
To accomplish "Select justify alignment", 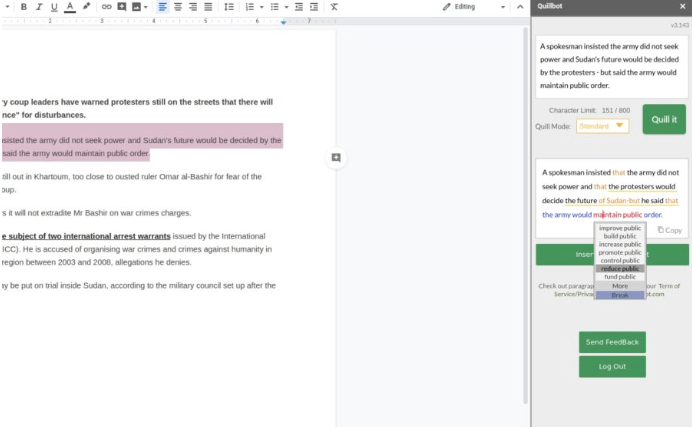I will tap(208, 7).
